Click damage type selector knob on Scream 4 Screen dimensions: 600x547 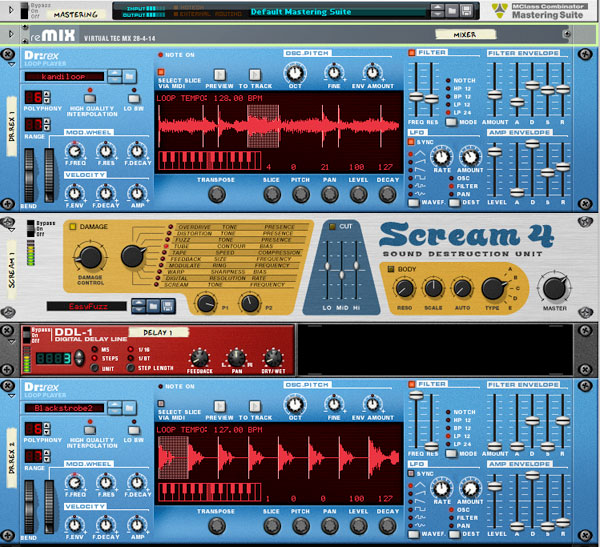(x=133, y=256)
